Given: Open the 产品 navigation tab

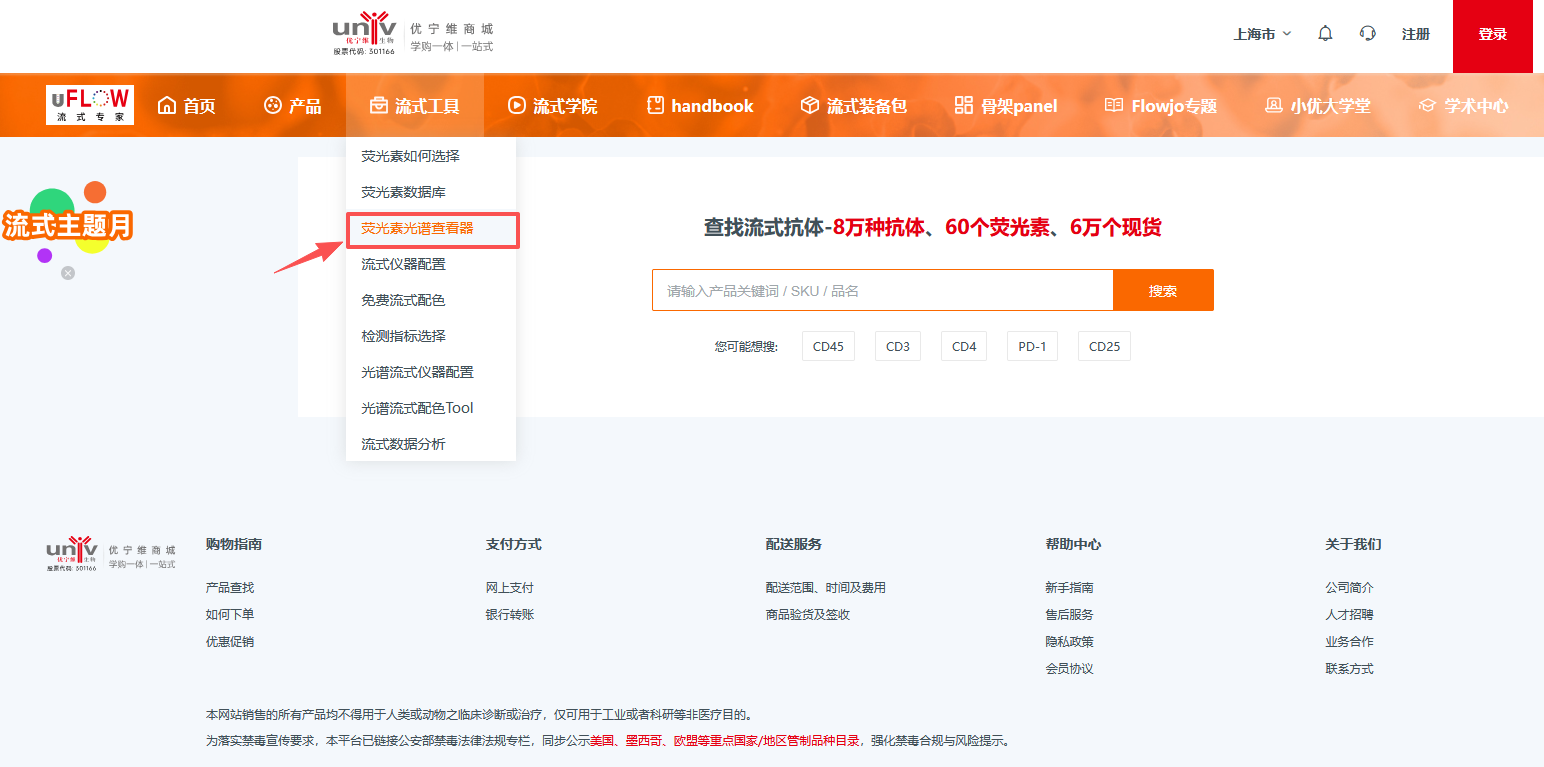Looking at the screenshot, I should pyautogui.click(x=292, y=105).
